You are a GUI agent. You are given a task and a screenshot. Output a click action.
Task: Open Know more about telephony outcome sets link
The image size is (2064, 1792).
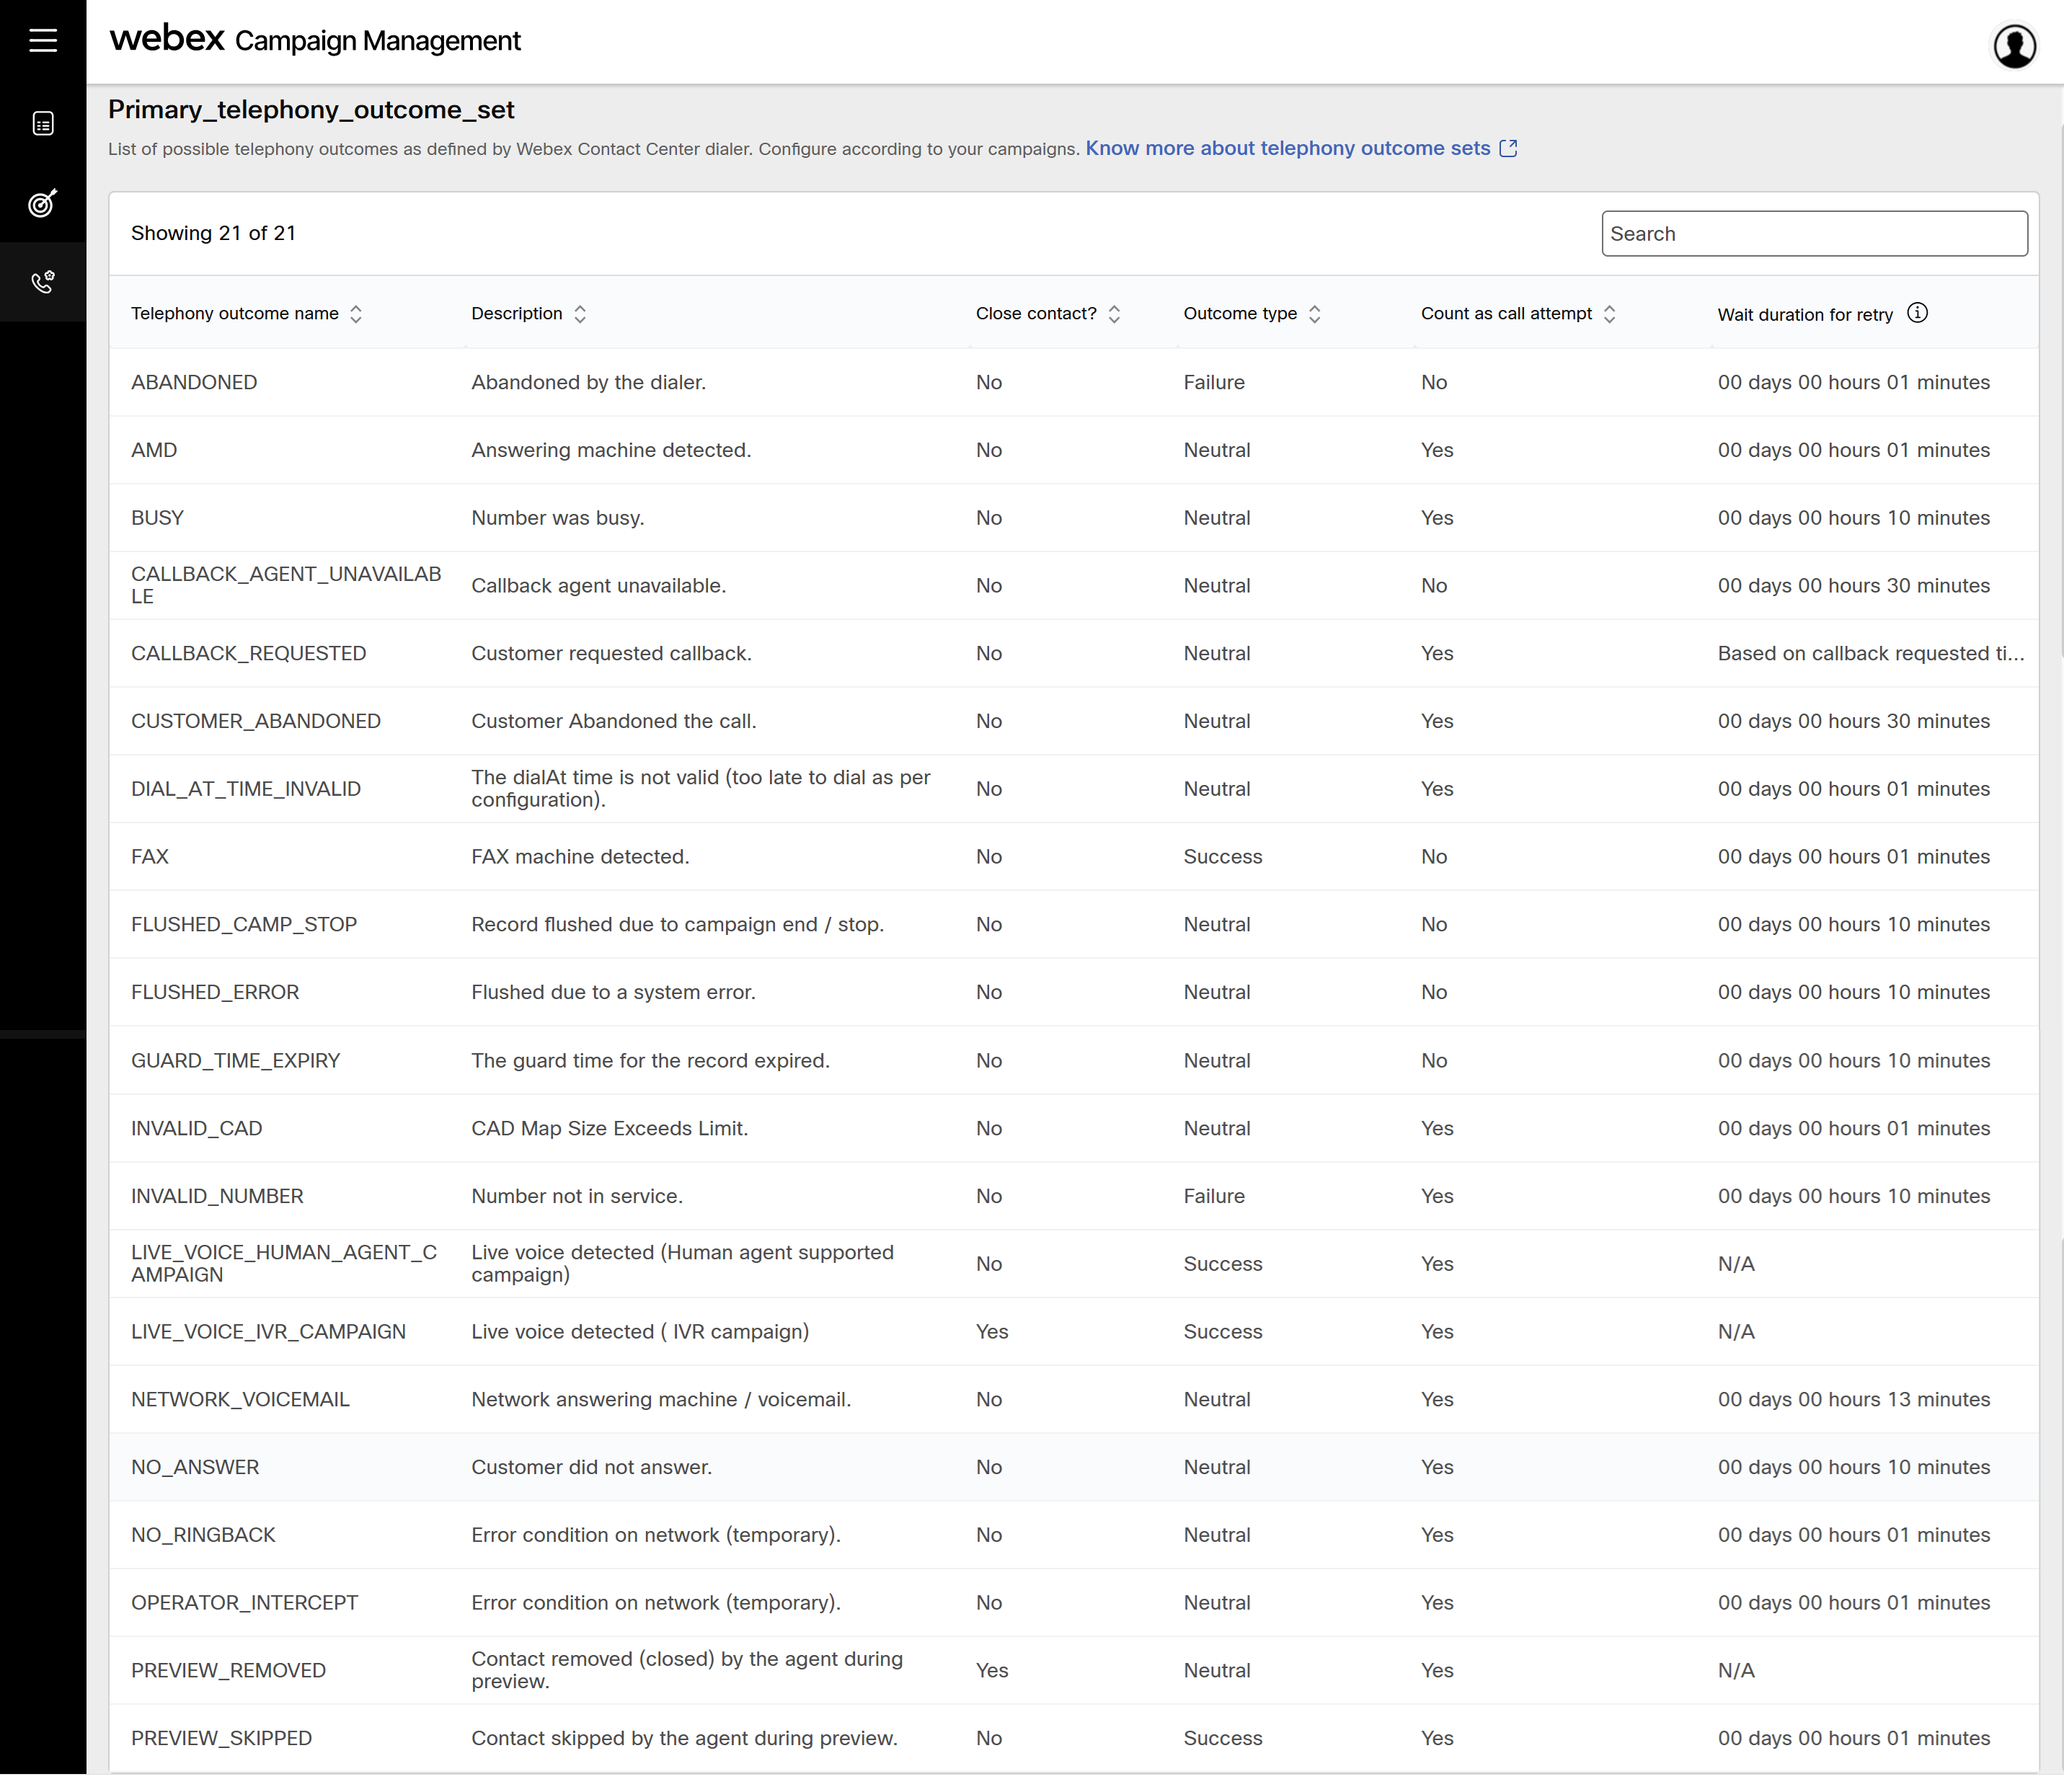[x=1287, y=148]
